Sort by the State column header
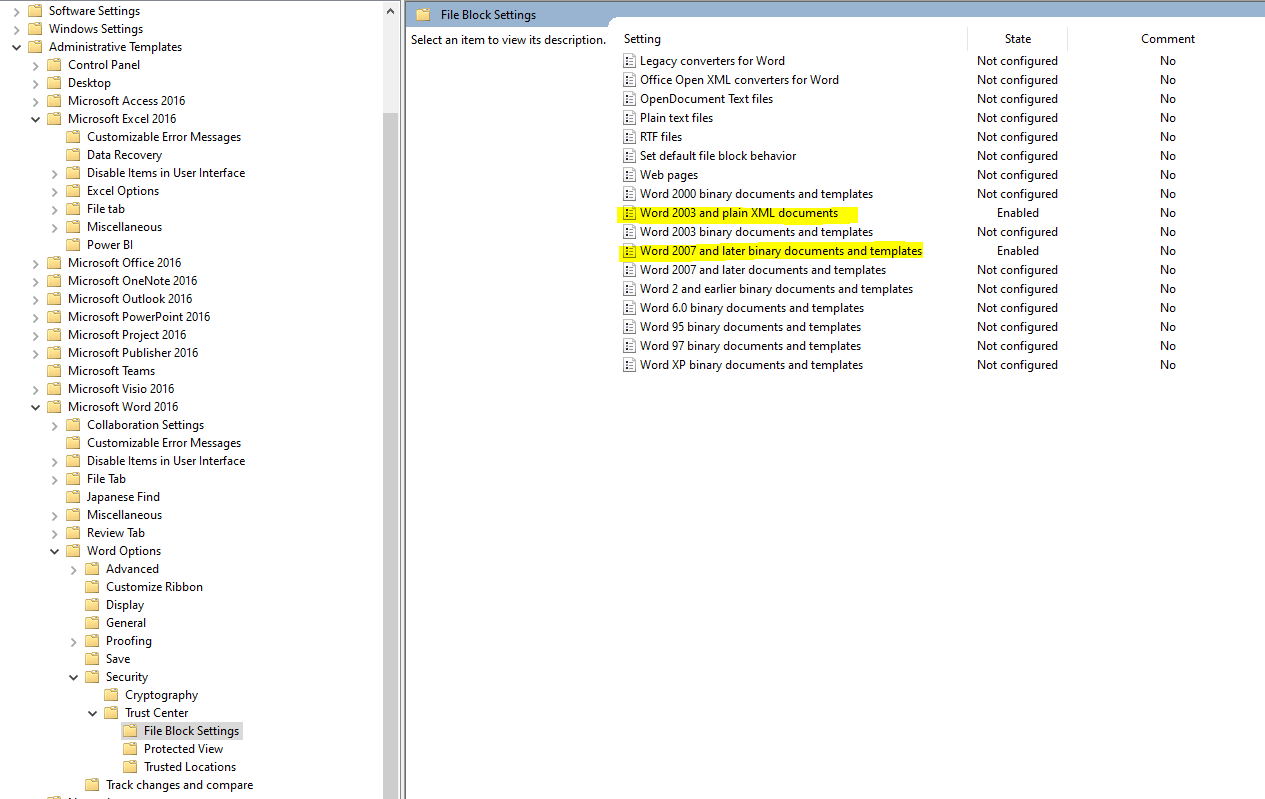Image resolution: width=1265 pixels, height=799 pixels. click(x=1018, y=39)
